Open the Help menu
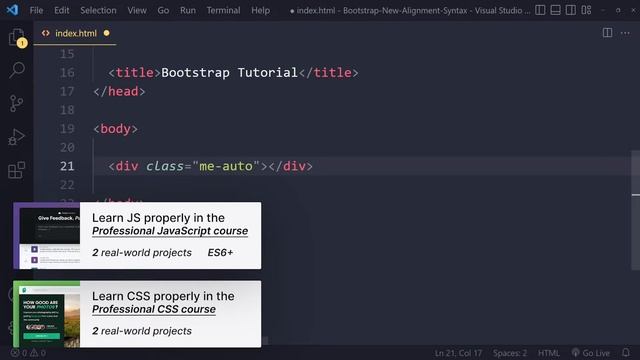 tap(260, 10)
